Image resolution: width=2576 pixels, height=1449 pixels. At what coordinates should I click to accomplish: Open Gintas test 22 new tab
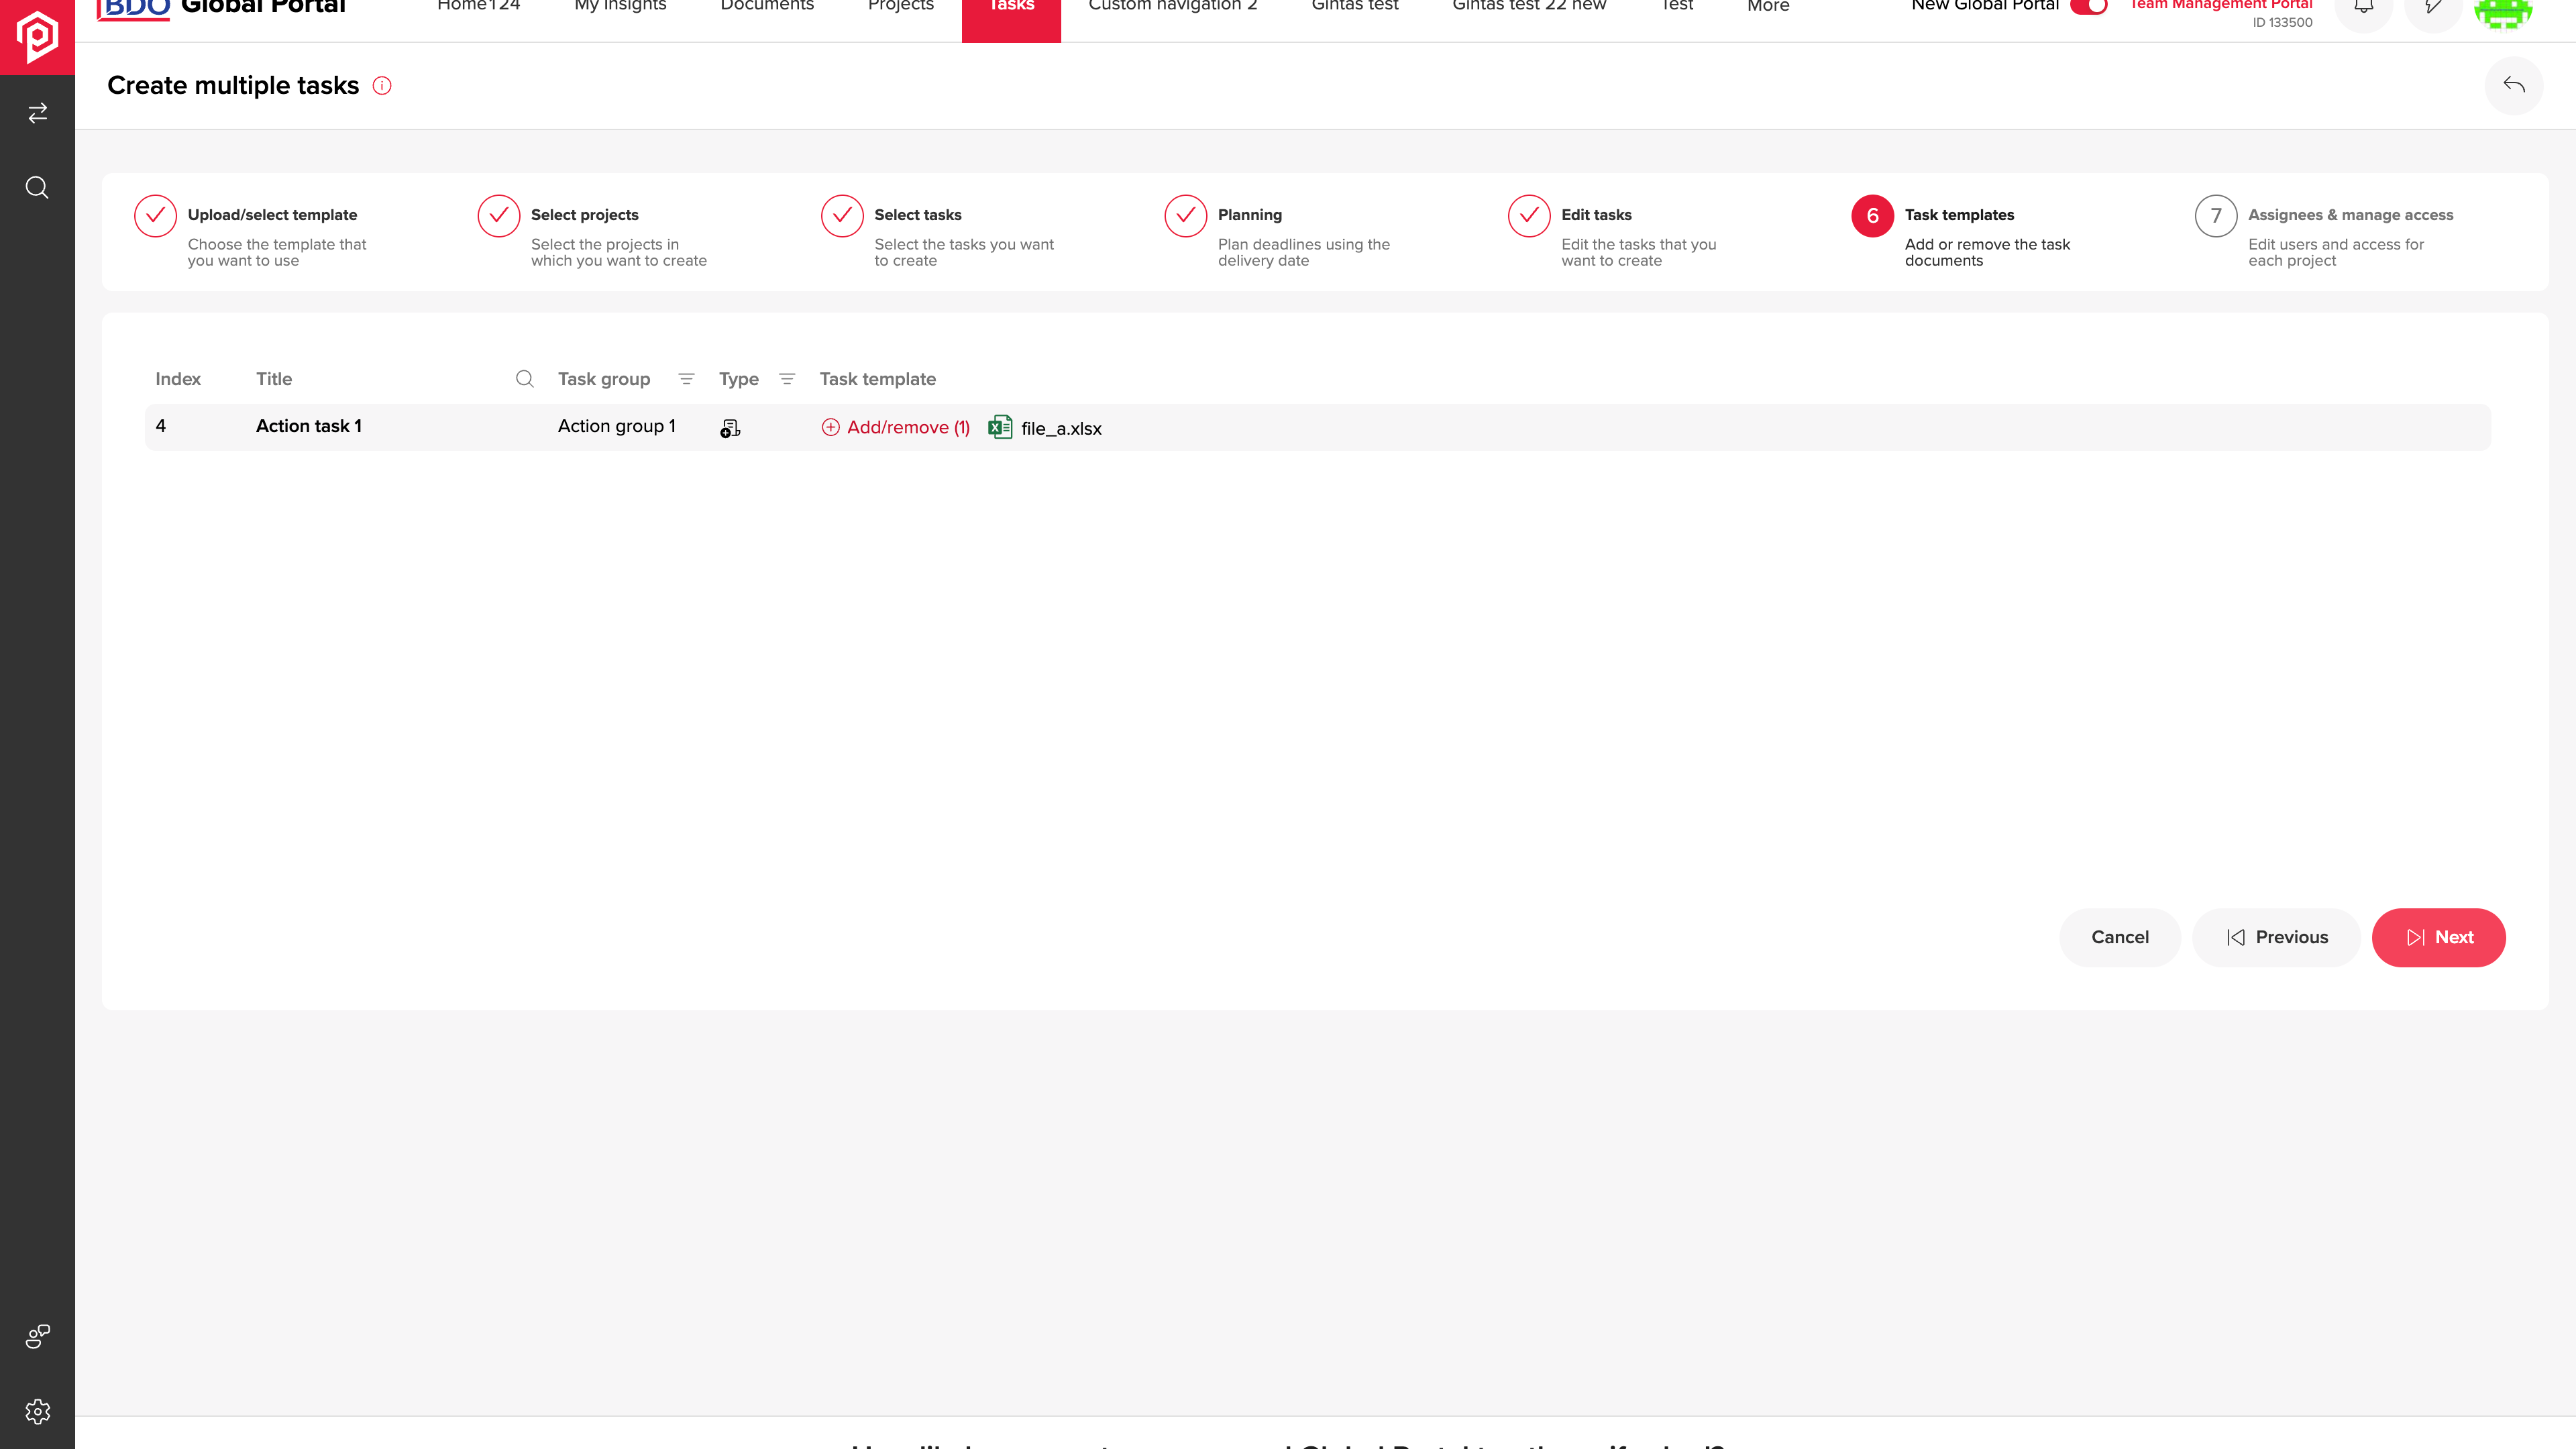coord(1529,6)
